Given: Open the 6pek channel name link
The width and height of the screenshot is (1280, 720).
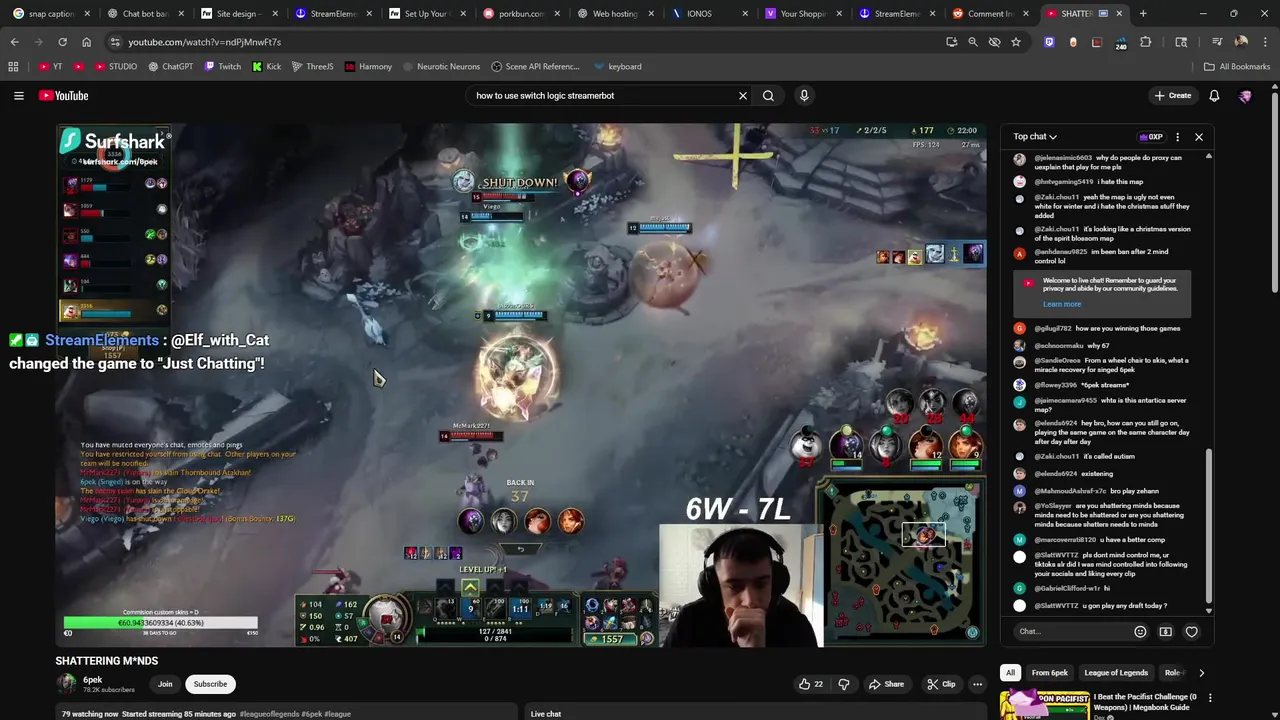Looking at the screenshot, I should (x=92, y=679).
